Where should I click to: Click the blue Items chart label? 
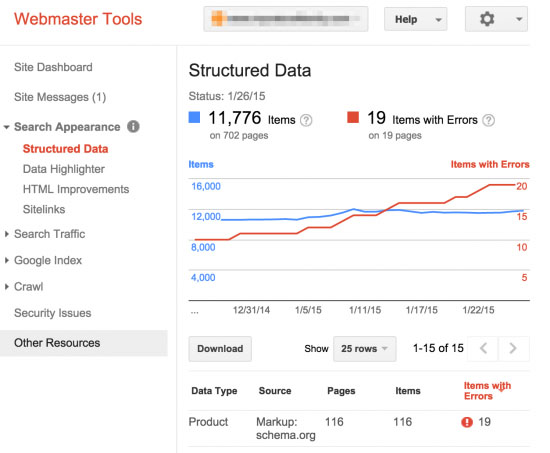tap(201, 164)
